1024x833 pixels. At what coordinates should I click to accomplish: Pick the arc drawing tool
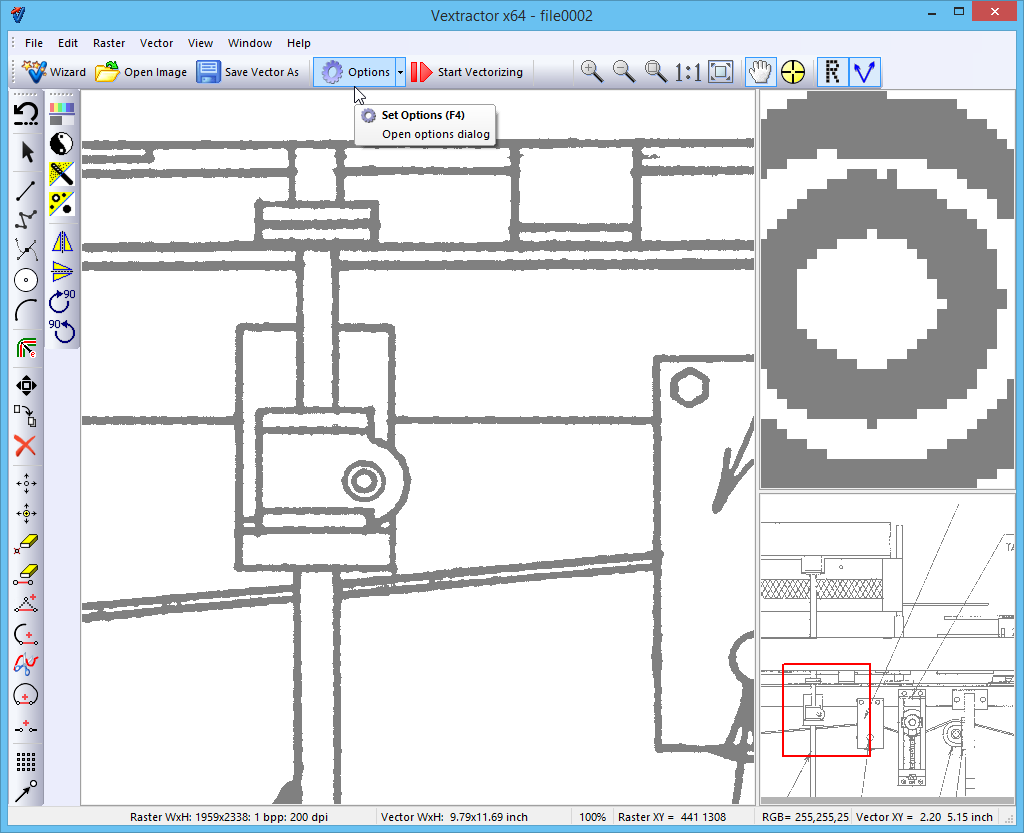tap(26, 311)
